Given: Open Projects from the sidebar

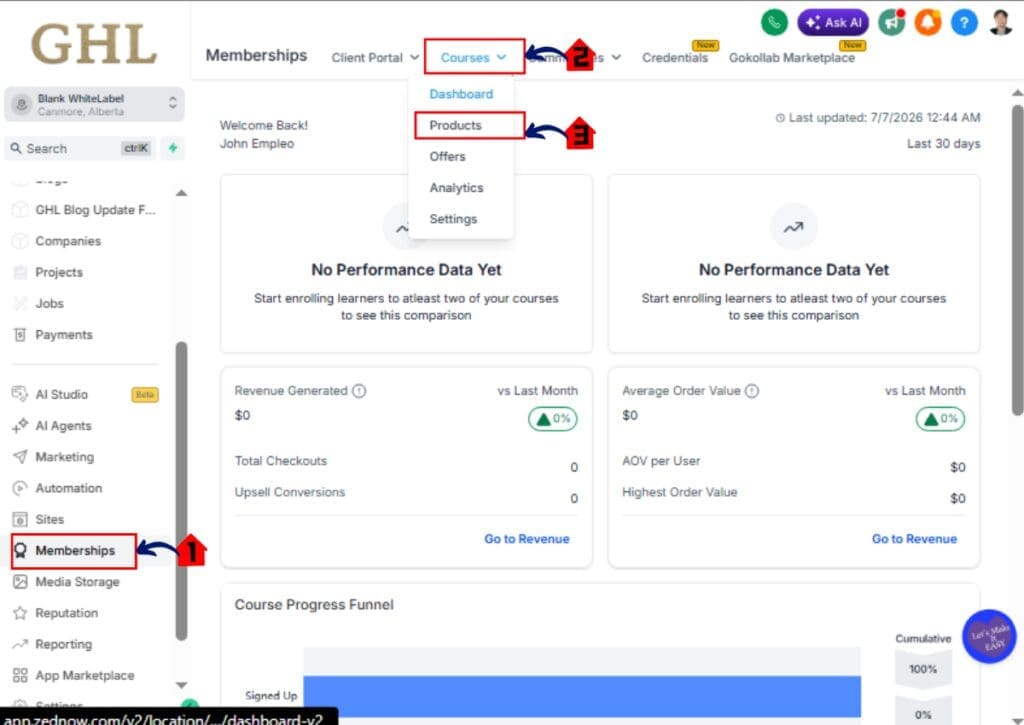Looking at the screenshot, I should [59, 272].
